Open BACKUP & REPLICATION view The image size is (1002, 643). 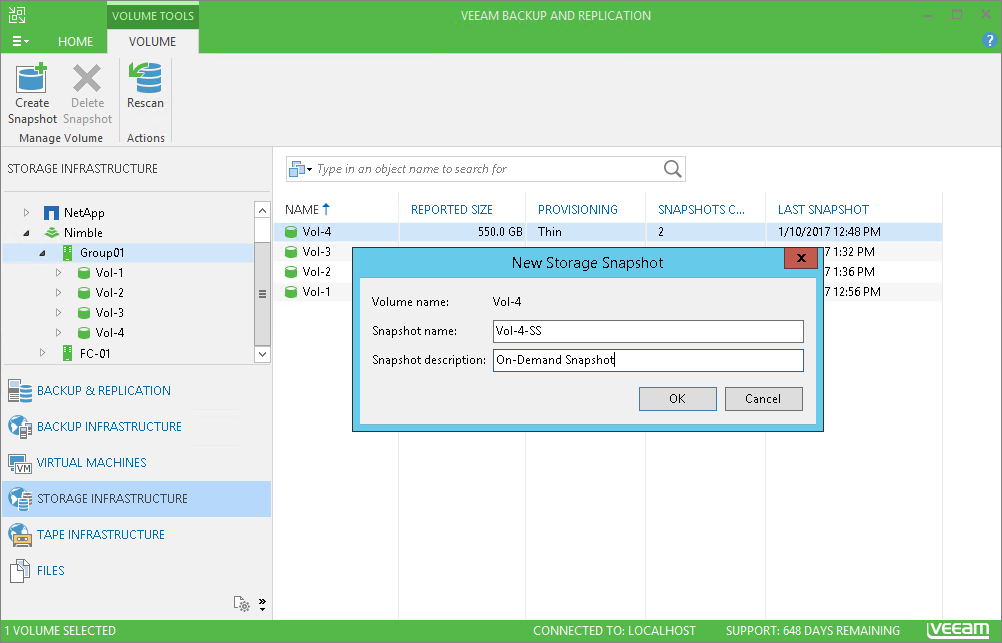(x=104, y=391)
